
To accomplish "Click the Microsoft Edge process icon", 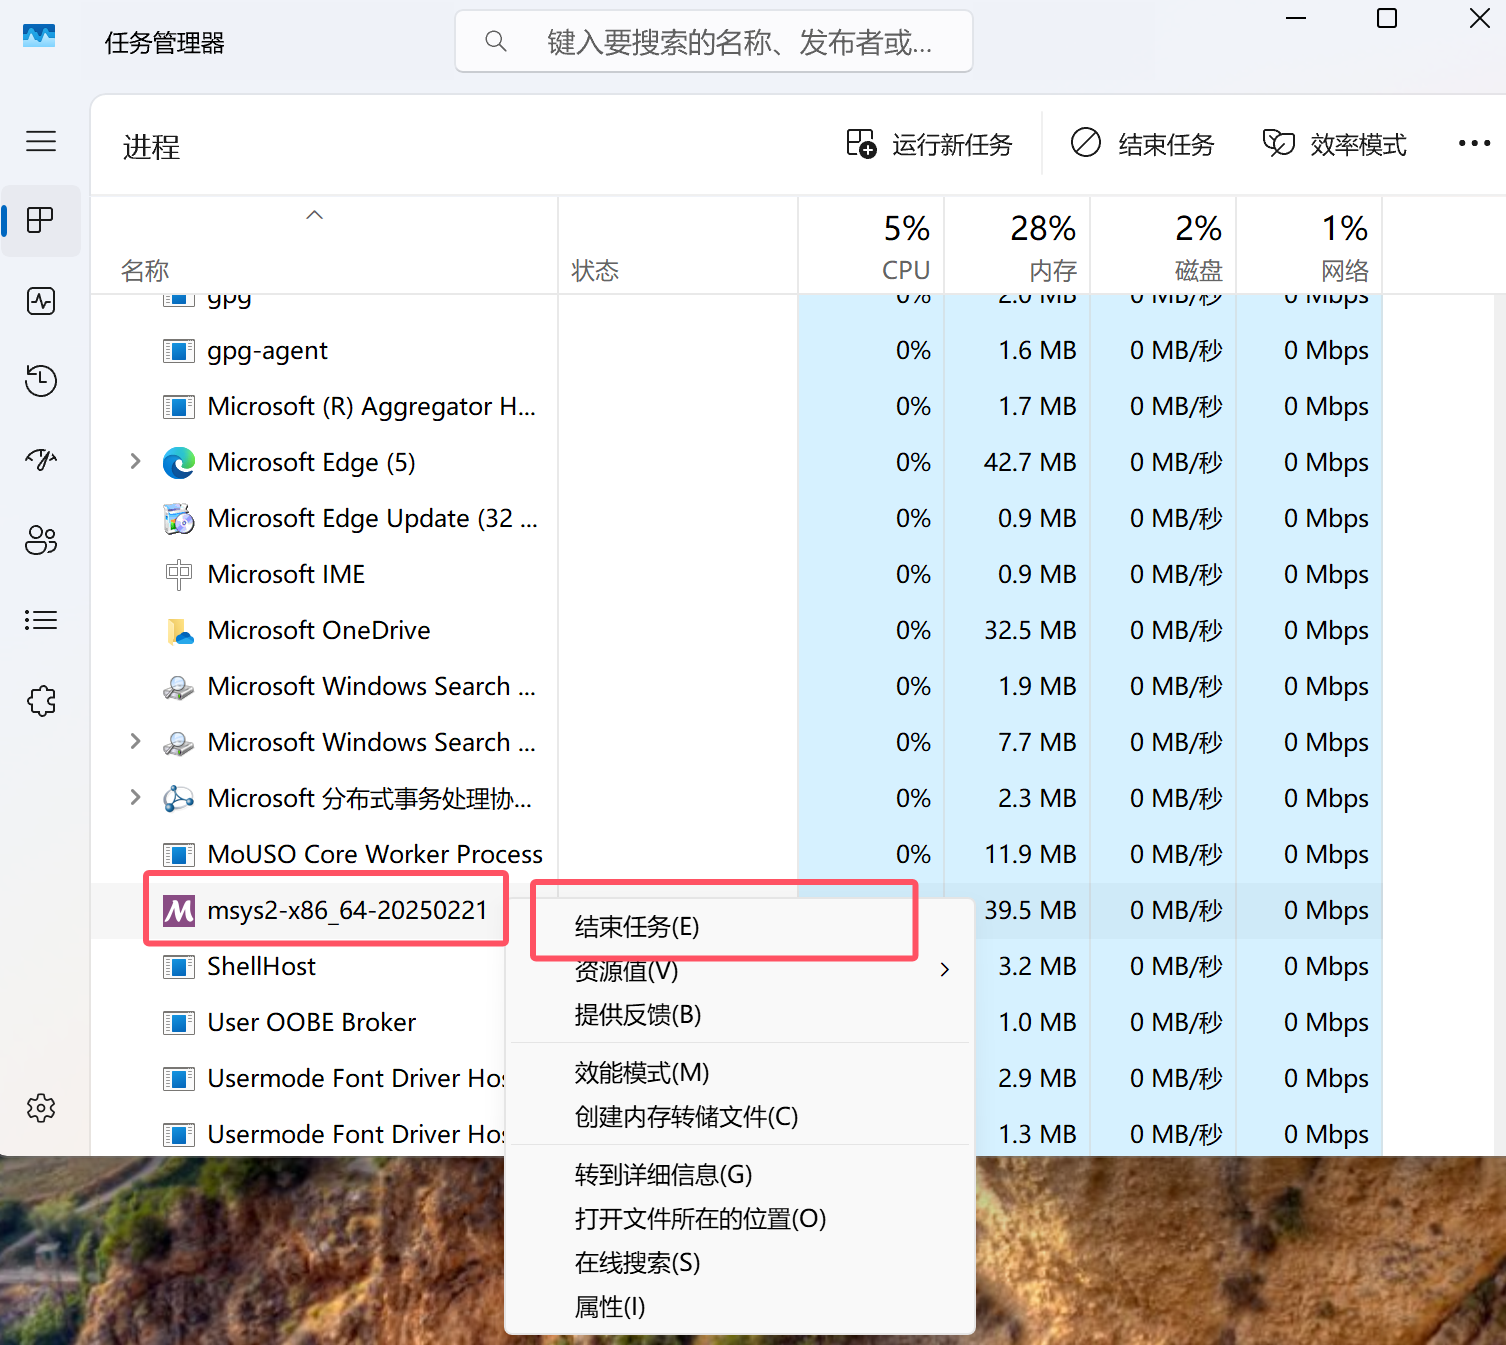I will [x=179, y=463].
